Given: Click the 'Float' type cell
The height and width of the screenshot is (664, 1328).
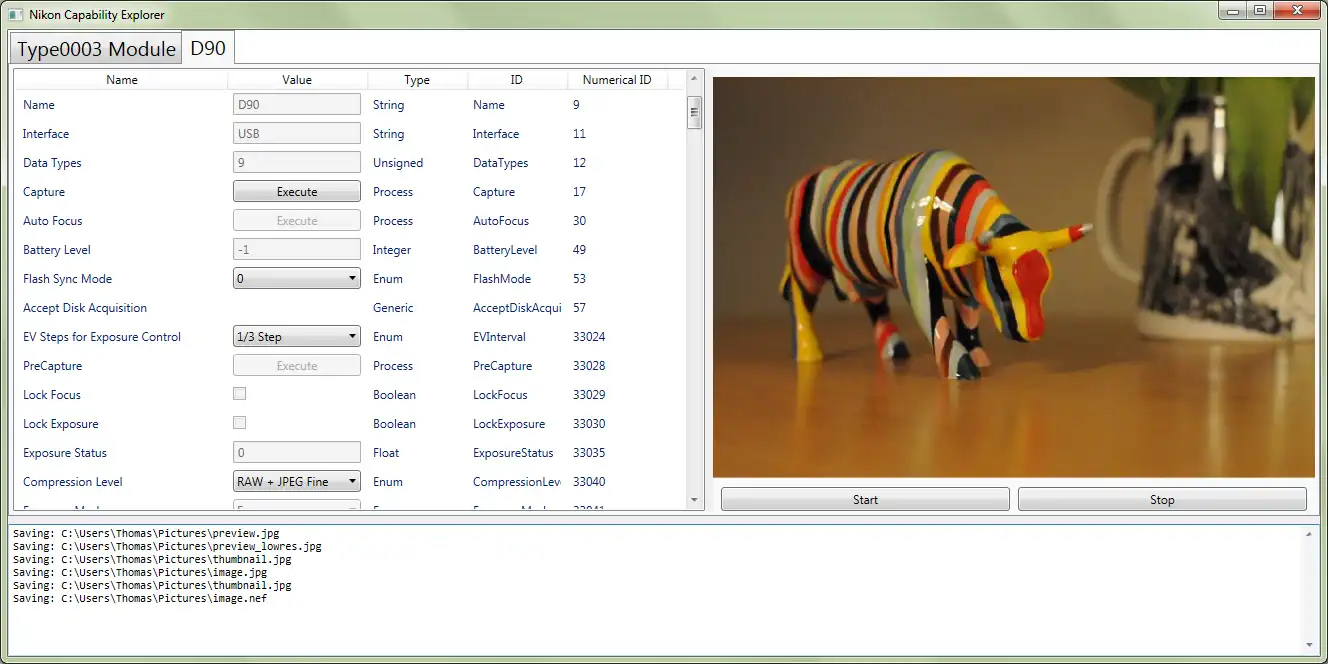Looking at the screenshot, I should tap(386, 452).
